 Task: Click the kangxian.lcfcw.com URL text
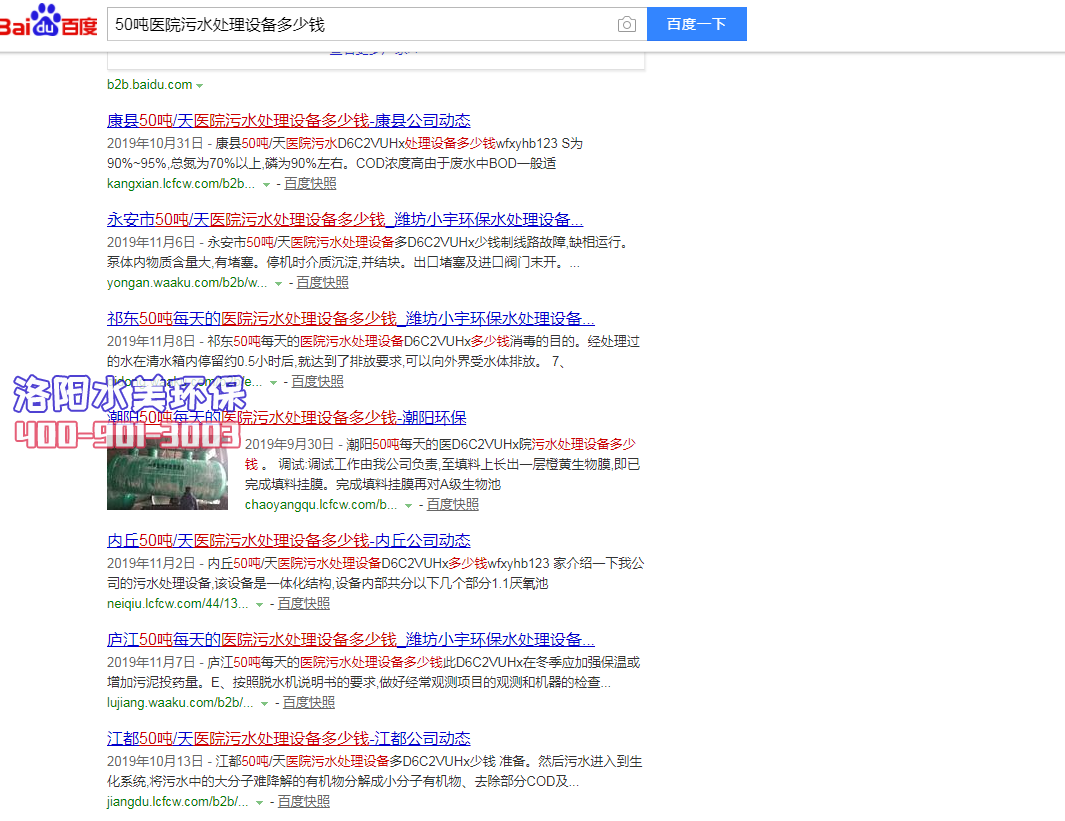click(x=181, y=183)
